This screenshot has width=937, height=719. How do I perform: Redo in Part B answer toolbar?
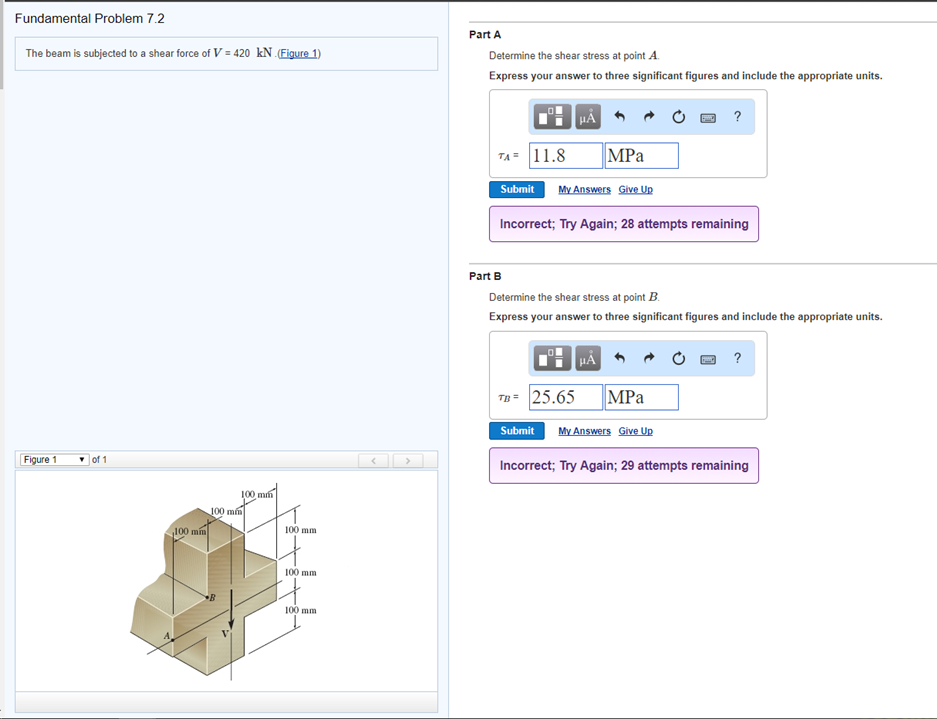649,358
